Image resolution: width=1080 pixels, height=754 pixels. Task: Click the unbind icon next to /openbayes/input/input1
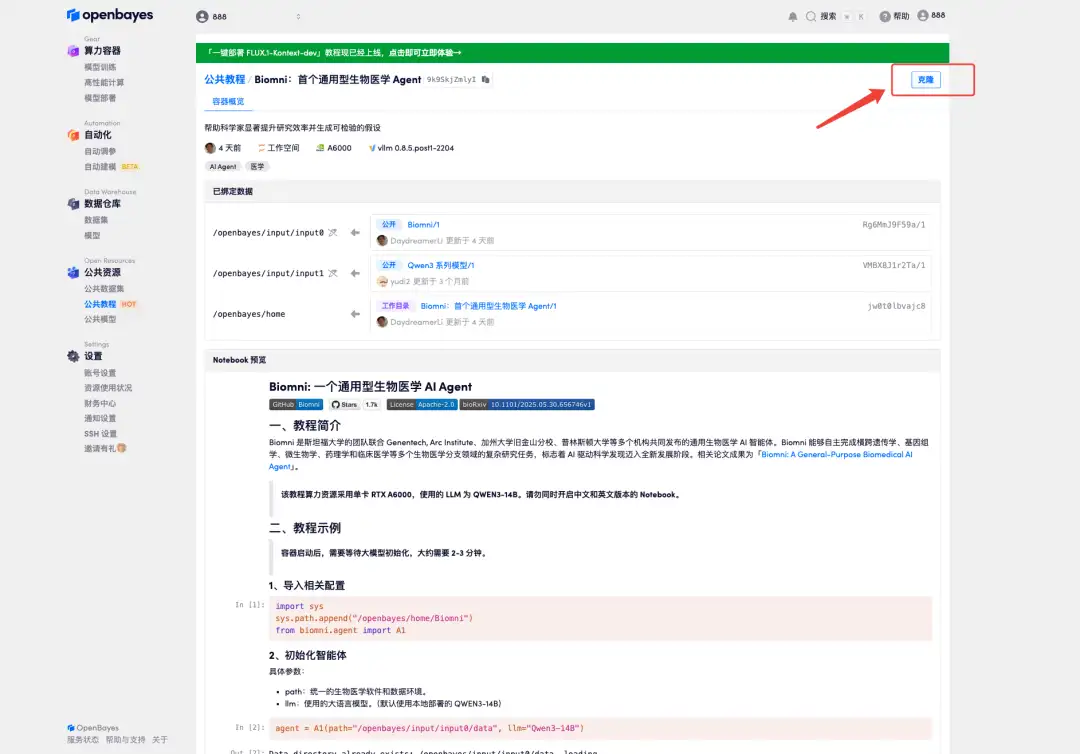(x=333, y=273)
